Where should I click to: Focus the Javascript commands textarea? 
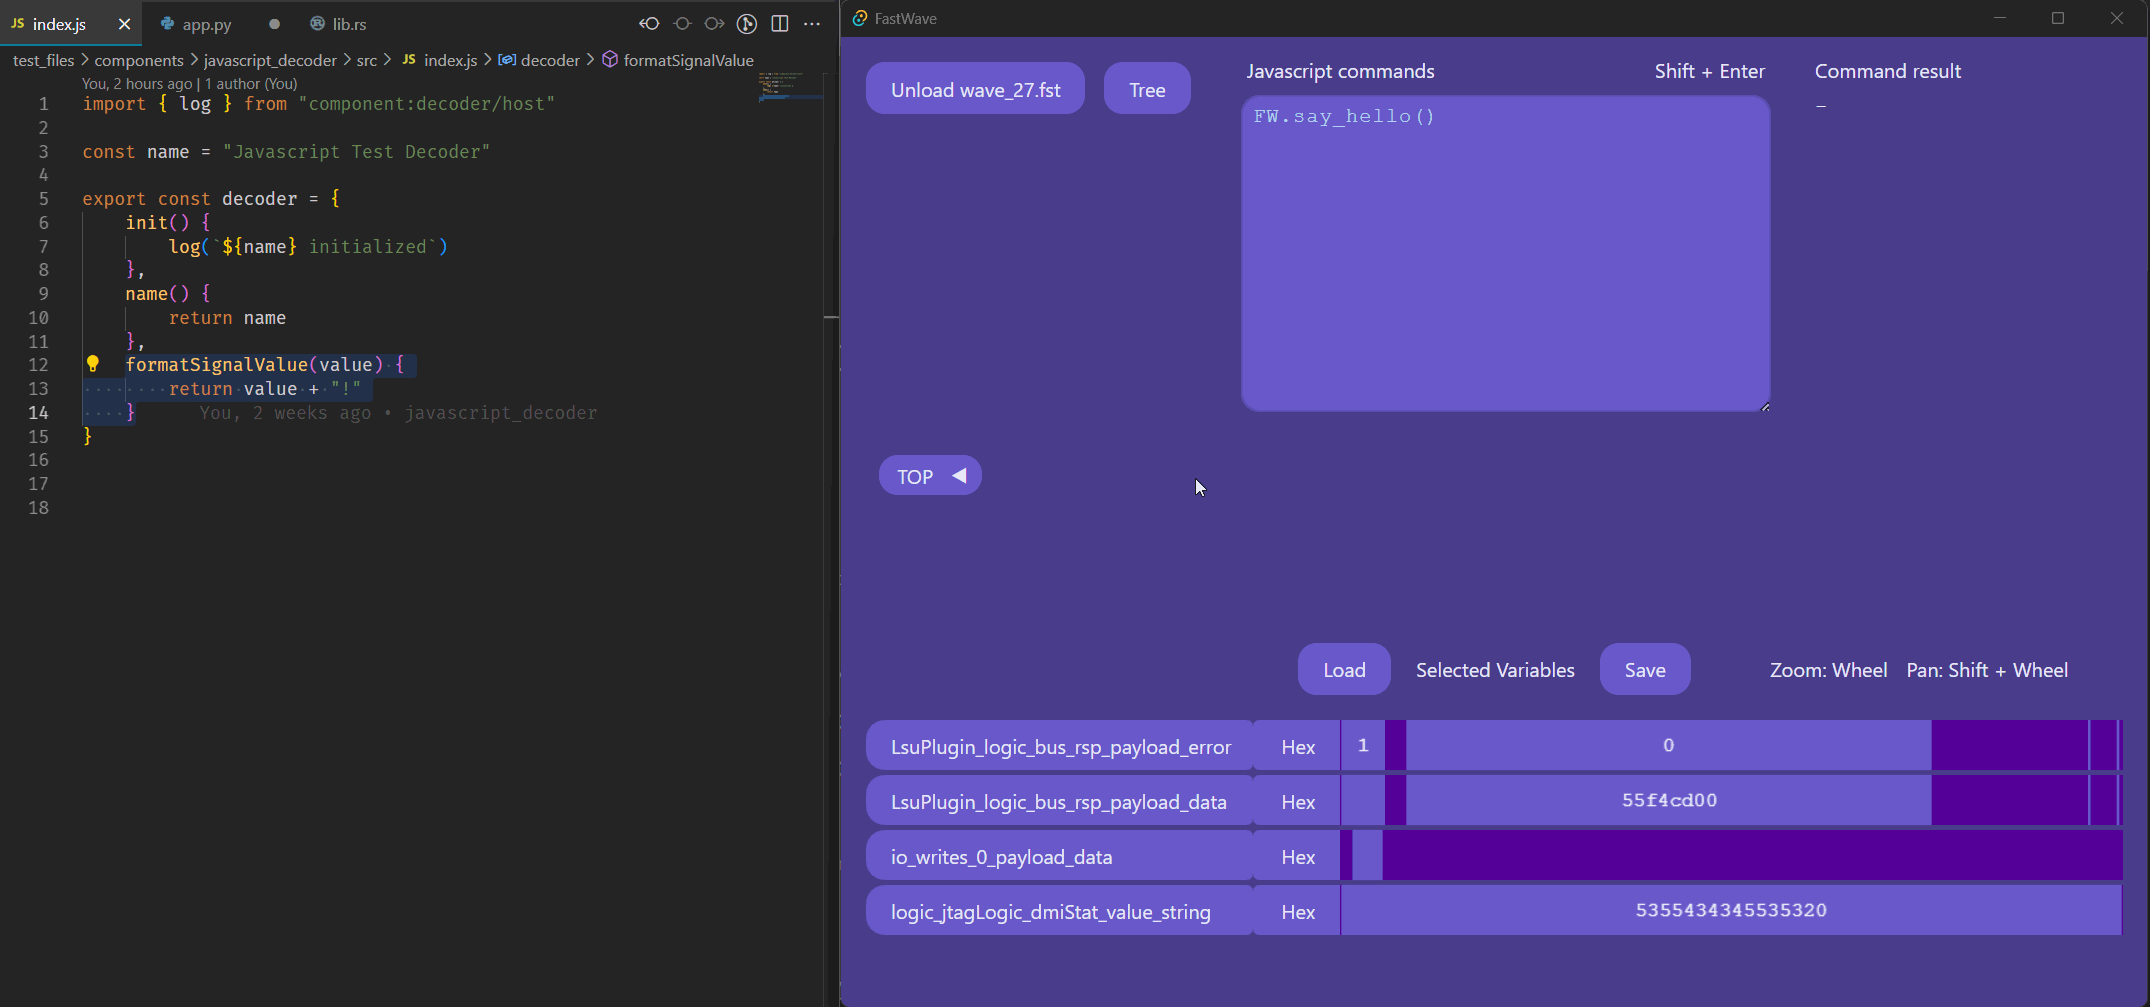click(1506, 253)
